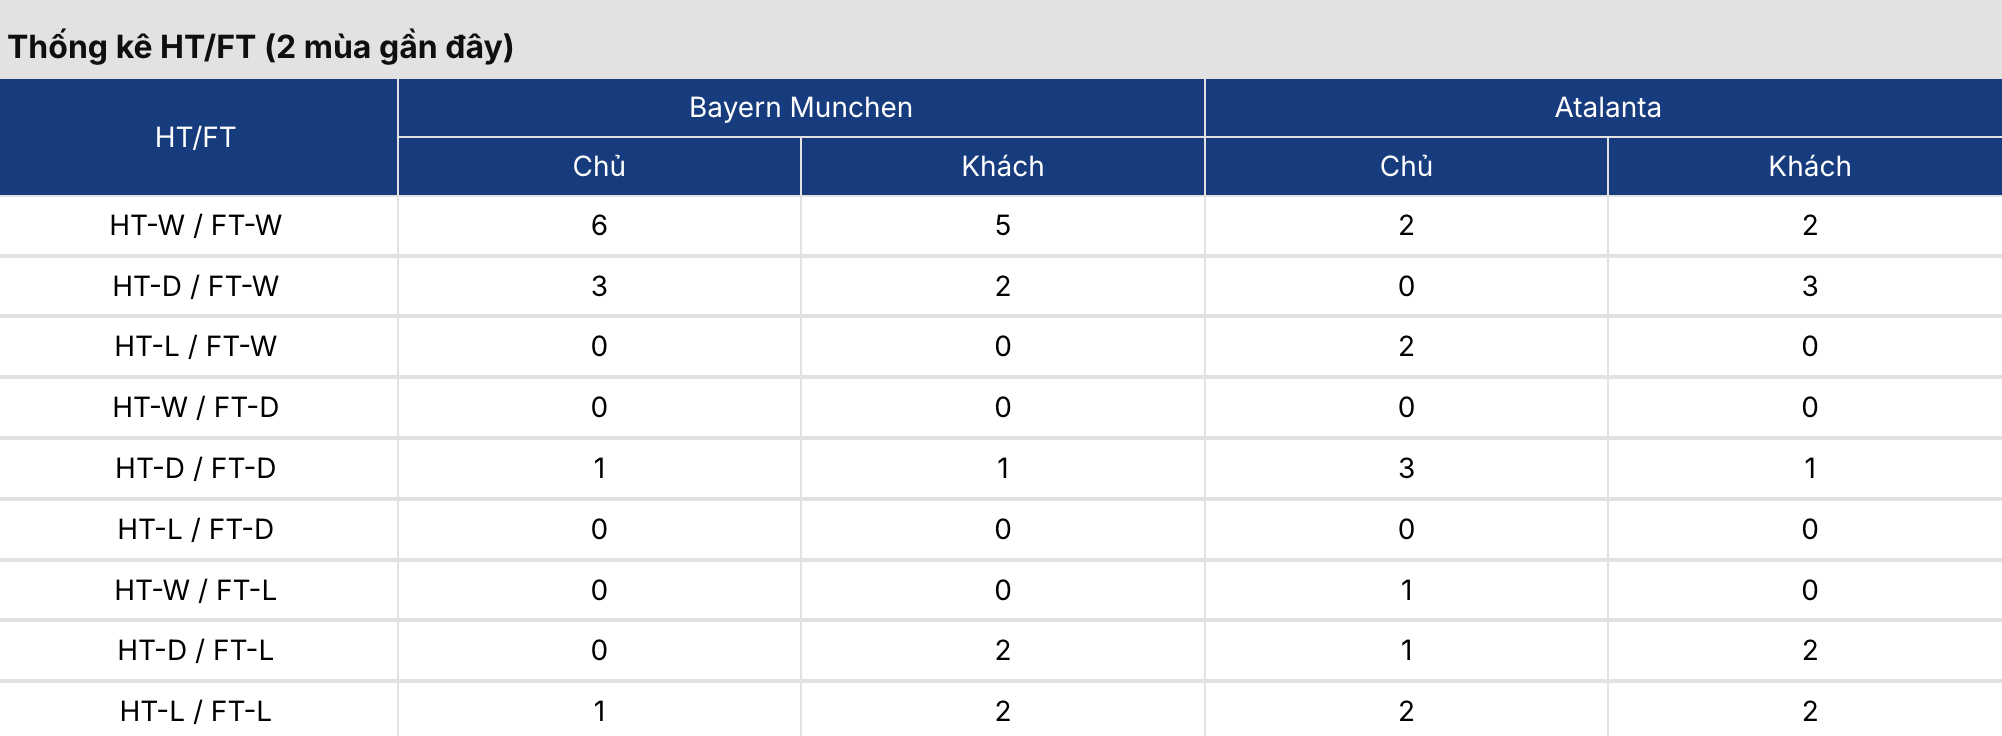The height and width of the screenshot is (736, 2002).
Task: Click the Bayern Munchen column header
Action: (x=800, y=107)
